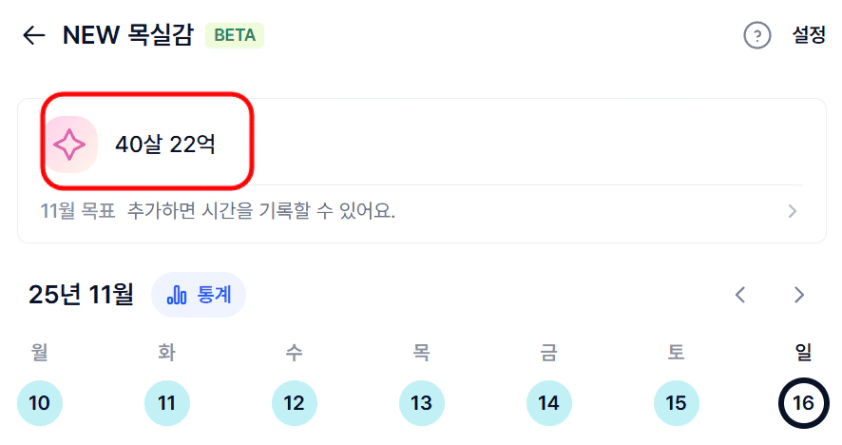Go to previous week with left chevron

(x=740, y=295)
